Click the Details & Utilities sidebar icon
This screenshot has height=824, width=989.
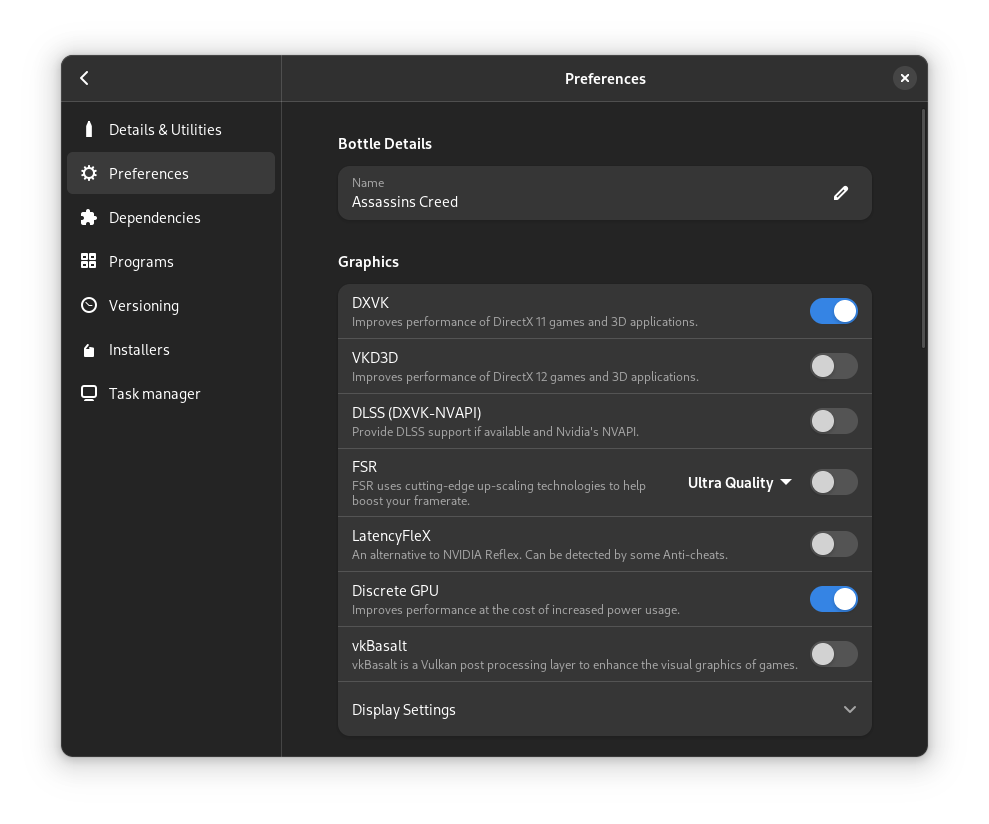coord(89,129)
